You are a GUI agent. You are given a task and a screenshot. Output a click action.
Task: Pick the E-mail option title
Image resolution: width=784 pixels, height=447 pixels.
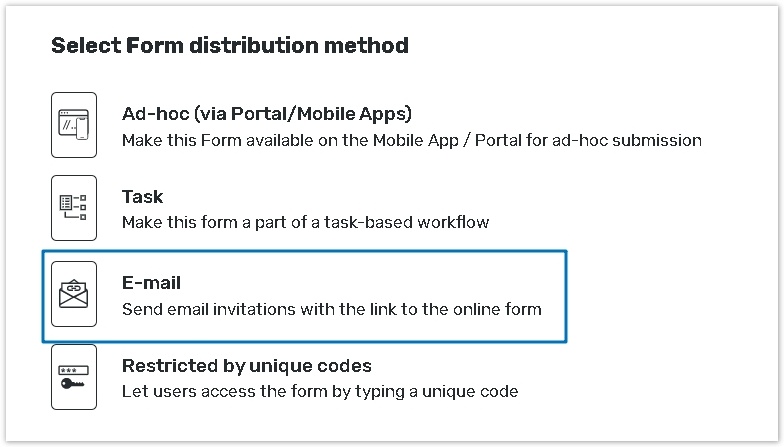pyautogui.click(x=151, y=283)
